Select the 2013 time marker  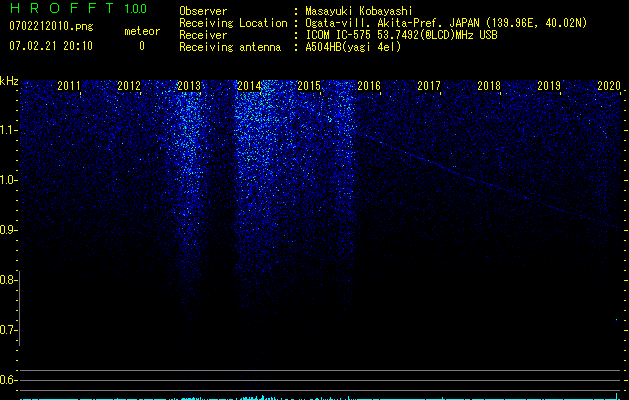(189, 85)
